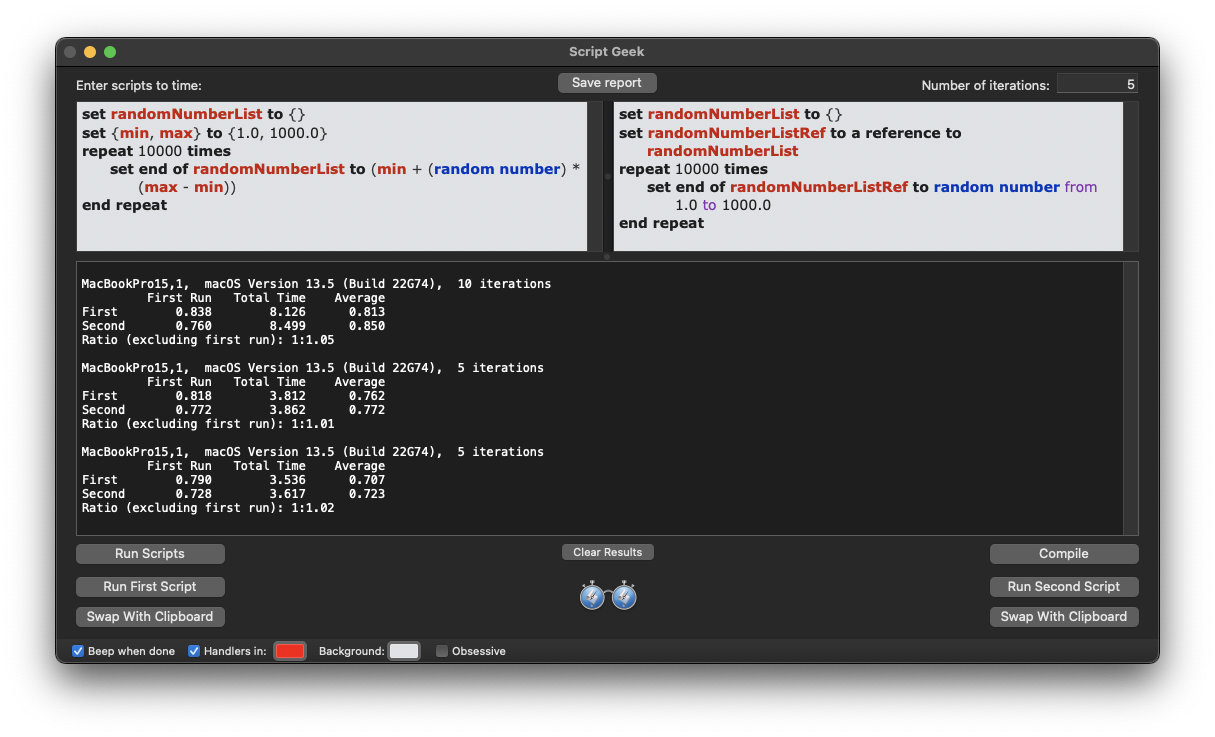Viewport: 1215px width, 737px height.
Task: Click 'end repeat' in the second script
Action: pos(662,223)
